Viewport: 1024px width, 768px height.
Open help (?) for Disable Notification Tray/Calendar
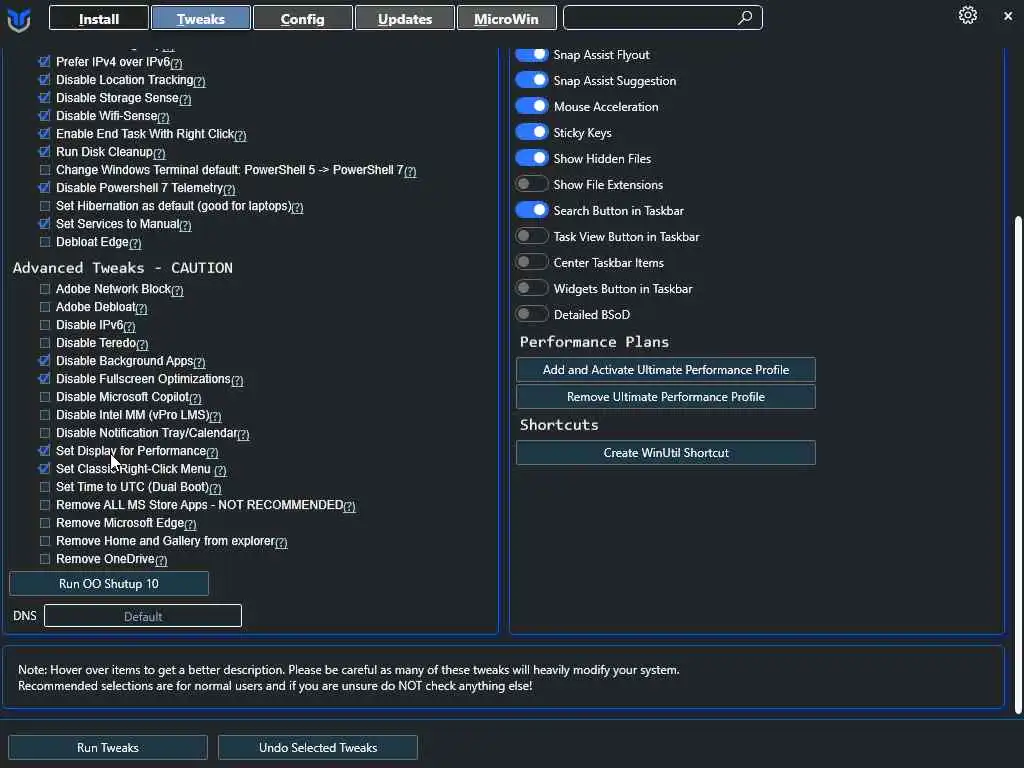point(243,435)
